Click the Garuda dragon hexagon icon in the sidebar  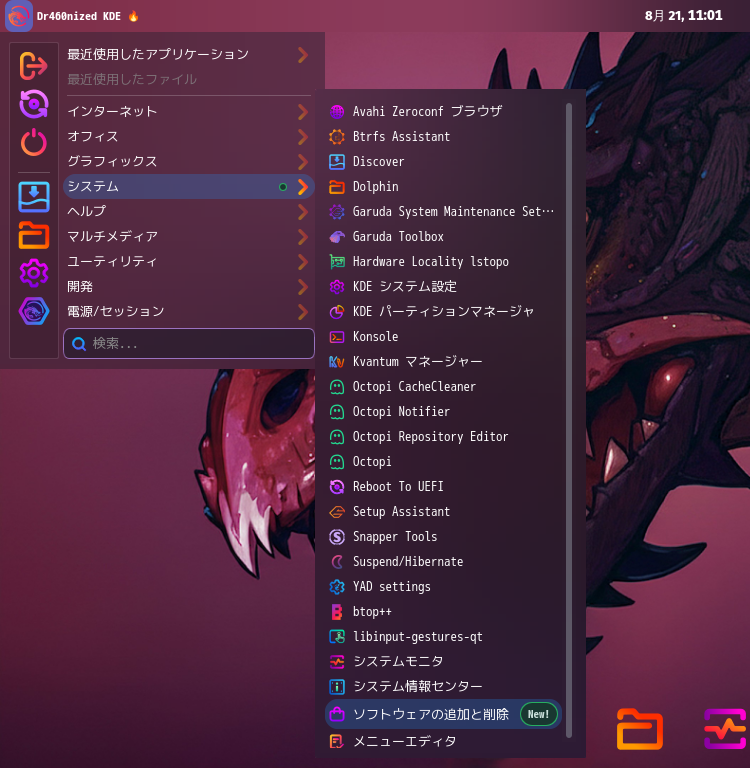click(33, 311)
